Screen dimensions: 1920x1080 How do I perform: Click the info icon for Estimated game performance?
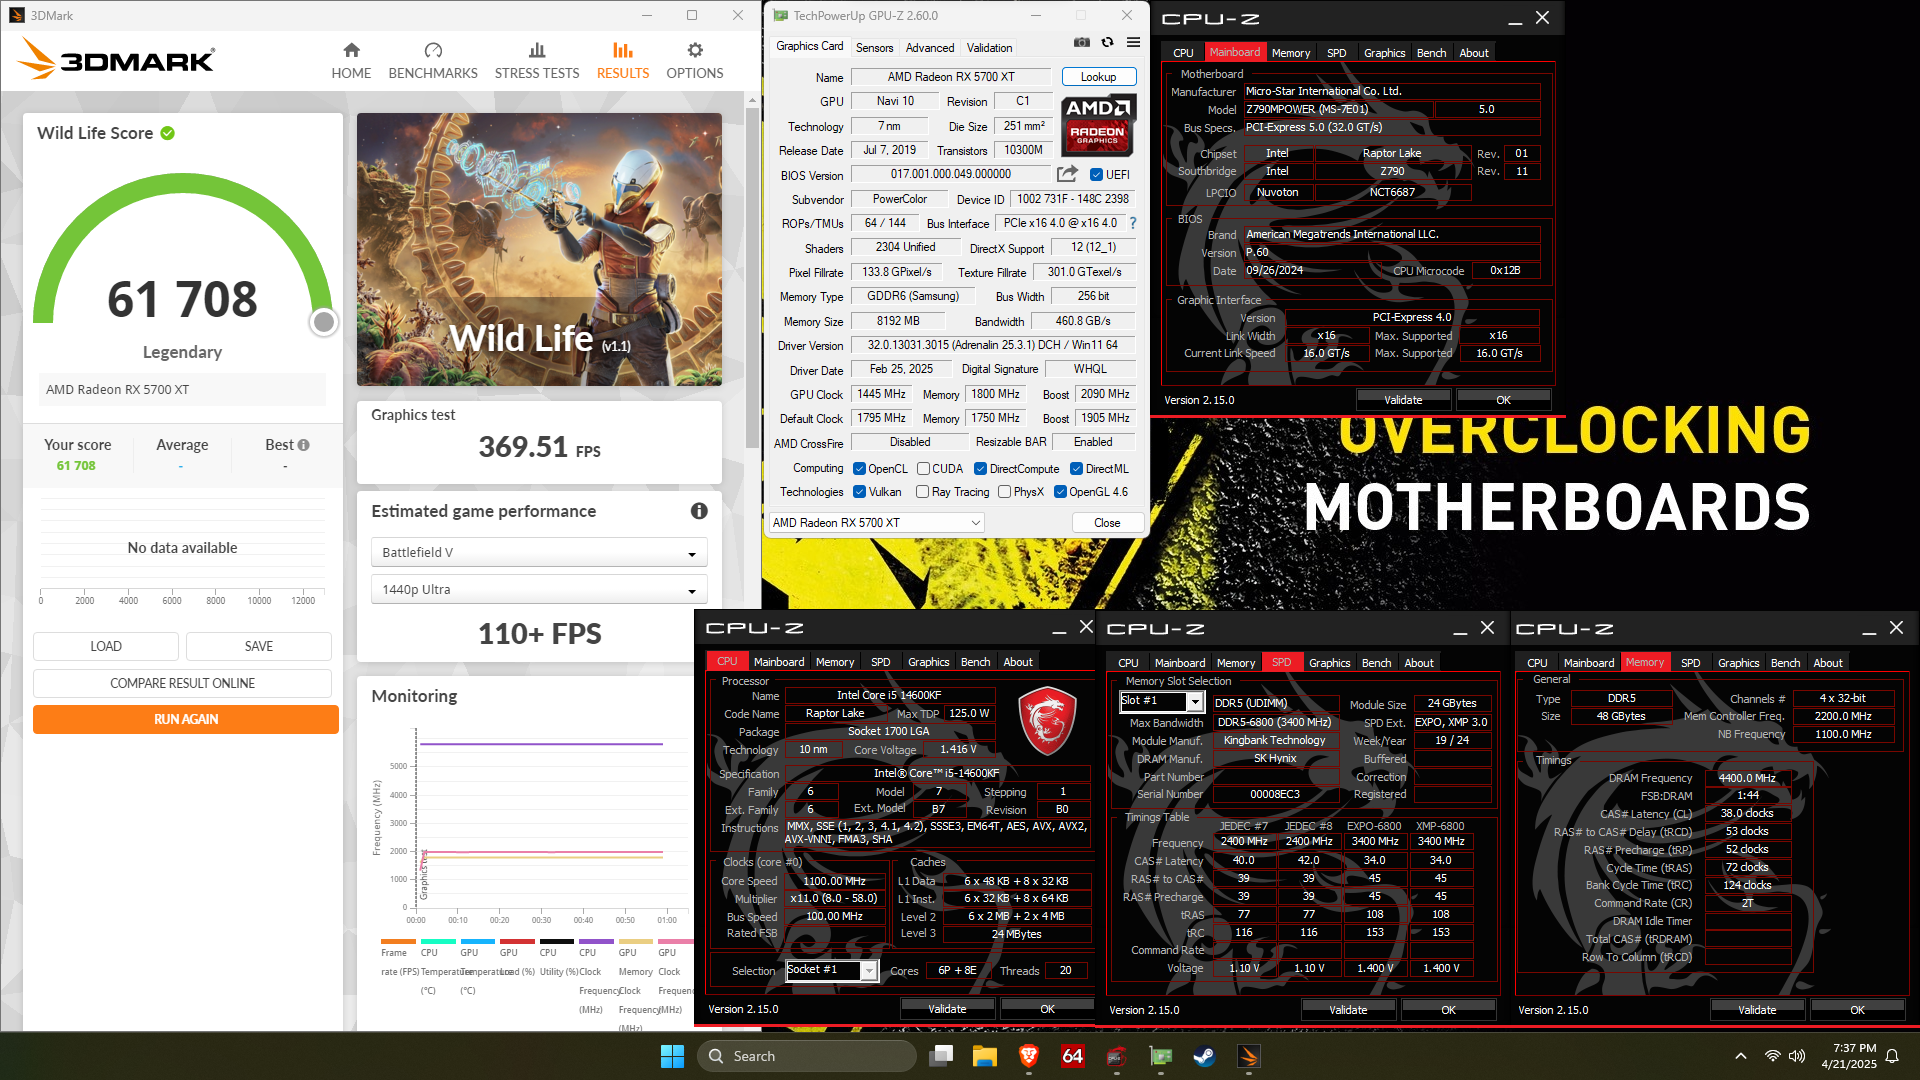coord(699,511)
